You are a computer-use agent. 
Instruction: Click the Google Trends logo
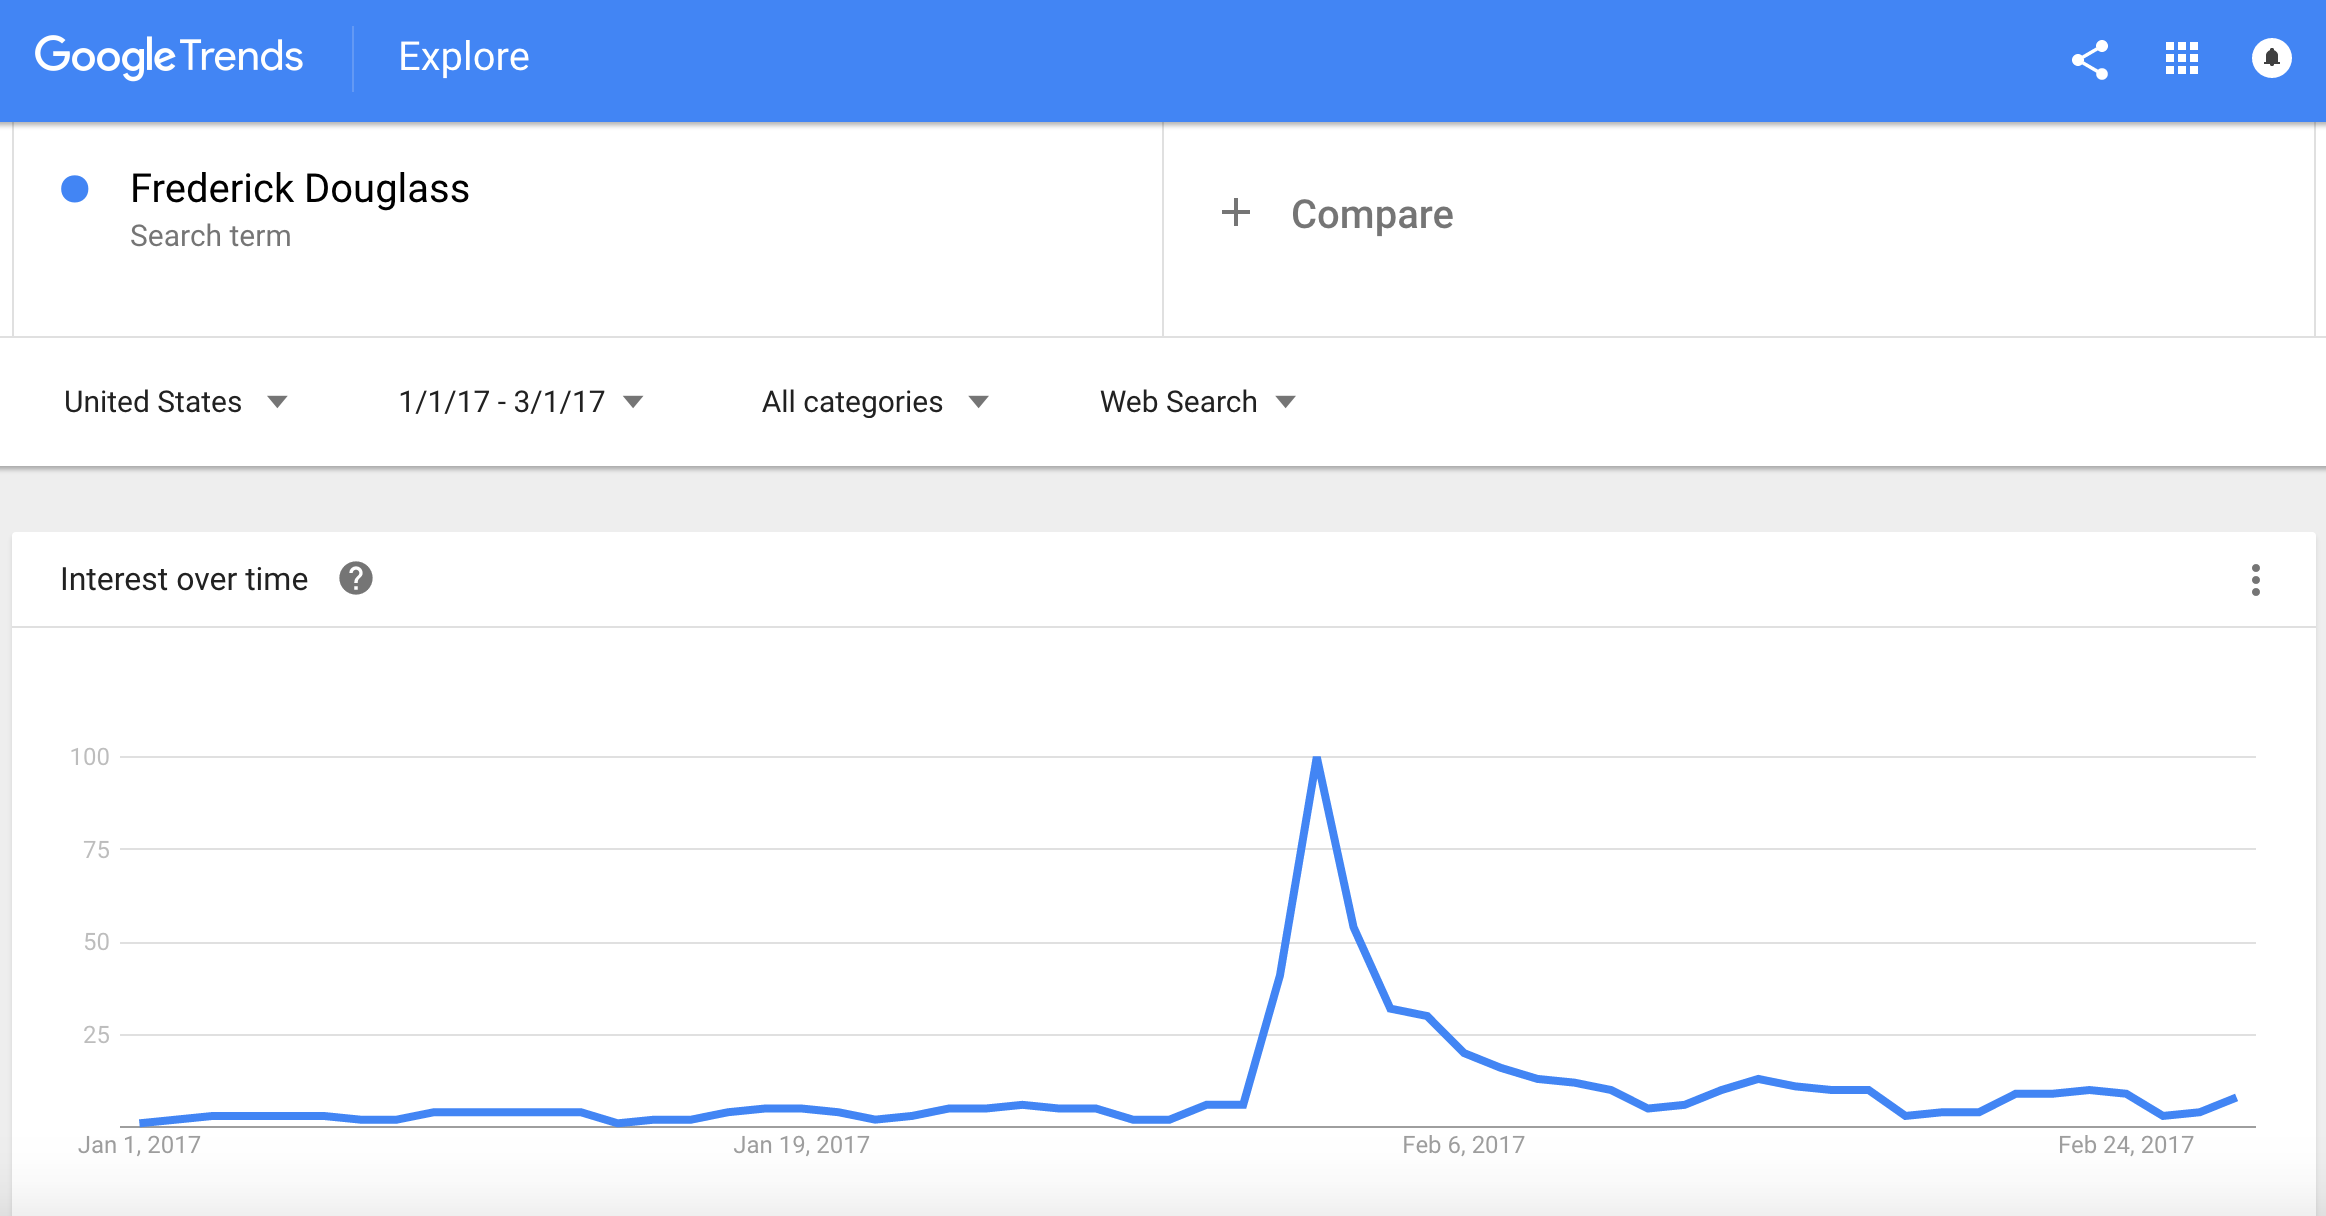point(168,57)
